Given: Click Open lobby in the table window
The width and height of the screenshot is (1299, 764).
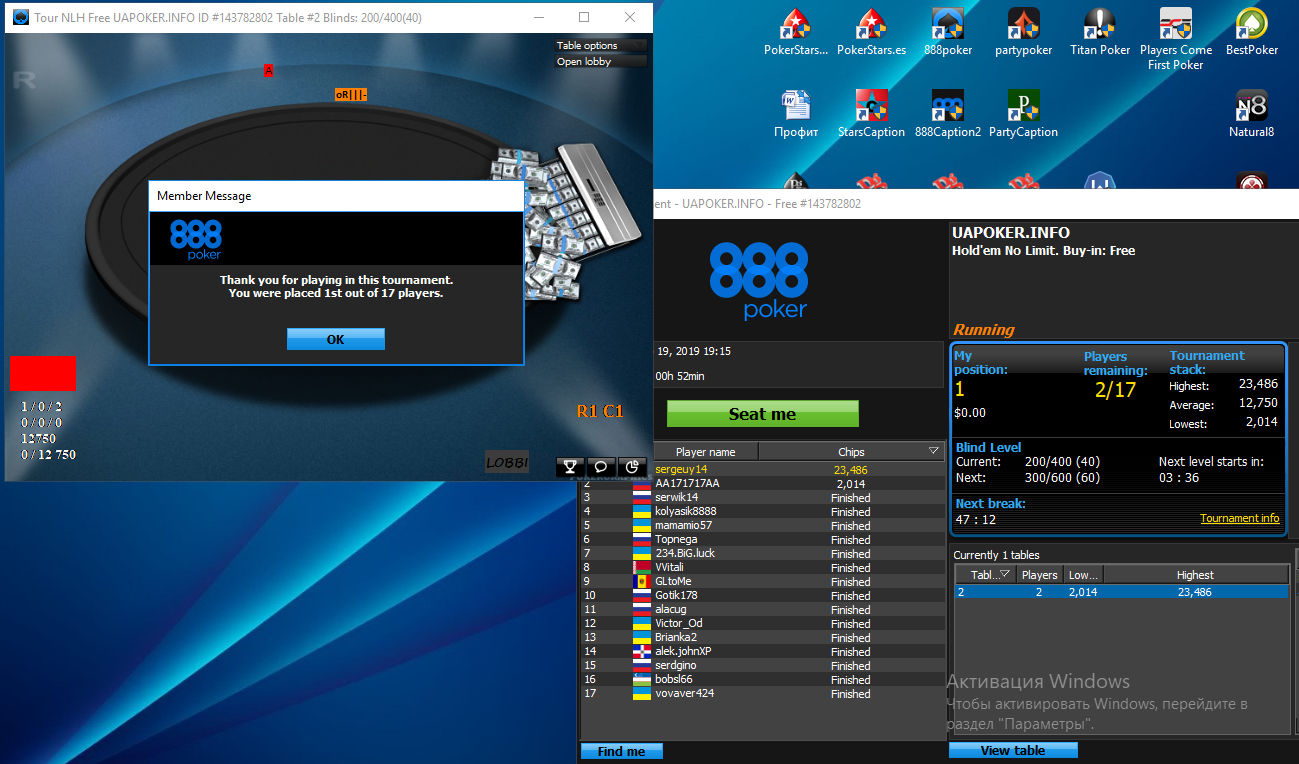Looking at the screenshot, I should coord(601,61).
